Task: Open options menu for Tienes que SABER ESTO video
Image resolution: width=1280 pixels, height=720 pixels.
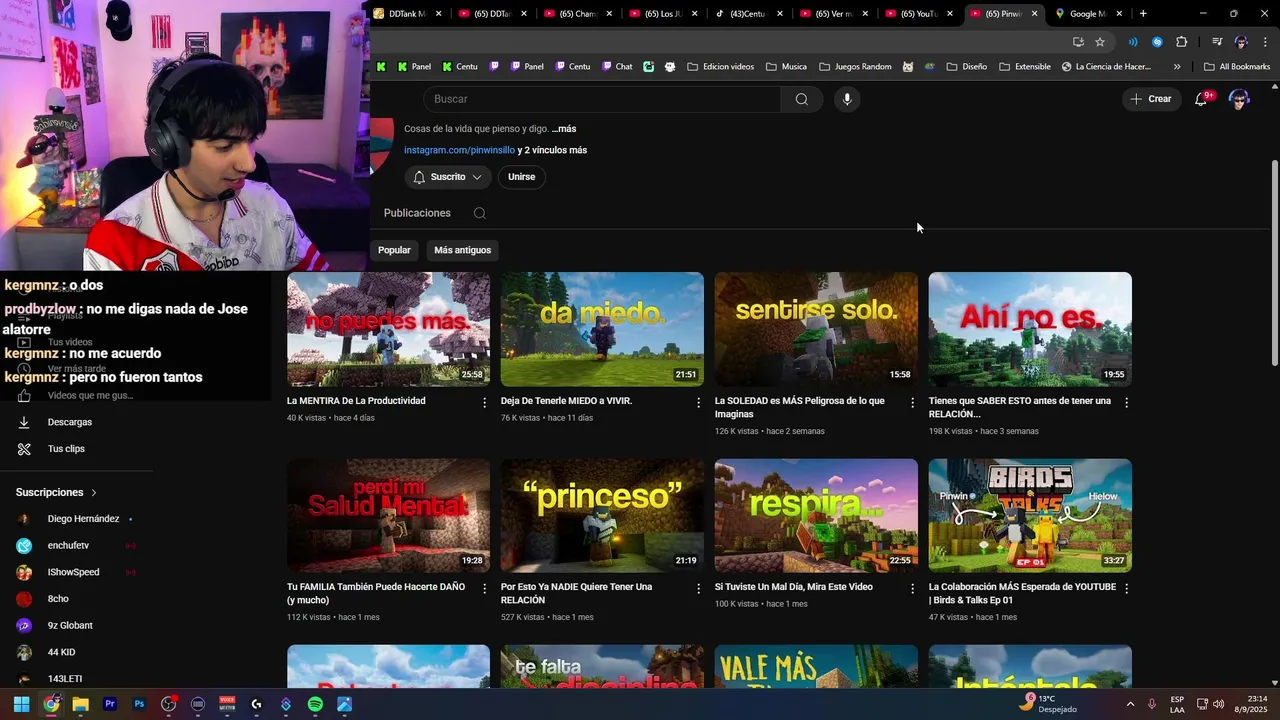Action: (1127, 403)
